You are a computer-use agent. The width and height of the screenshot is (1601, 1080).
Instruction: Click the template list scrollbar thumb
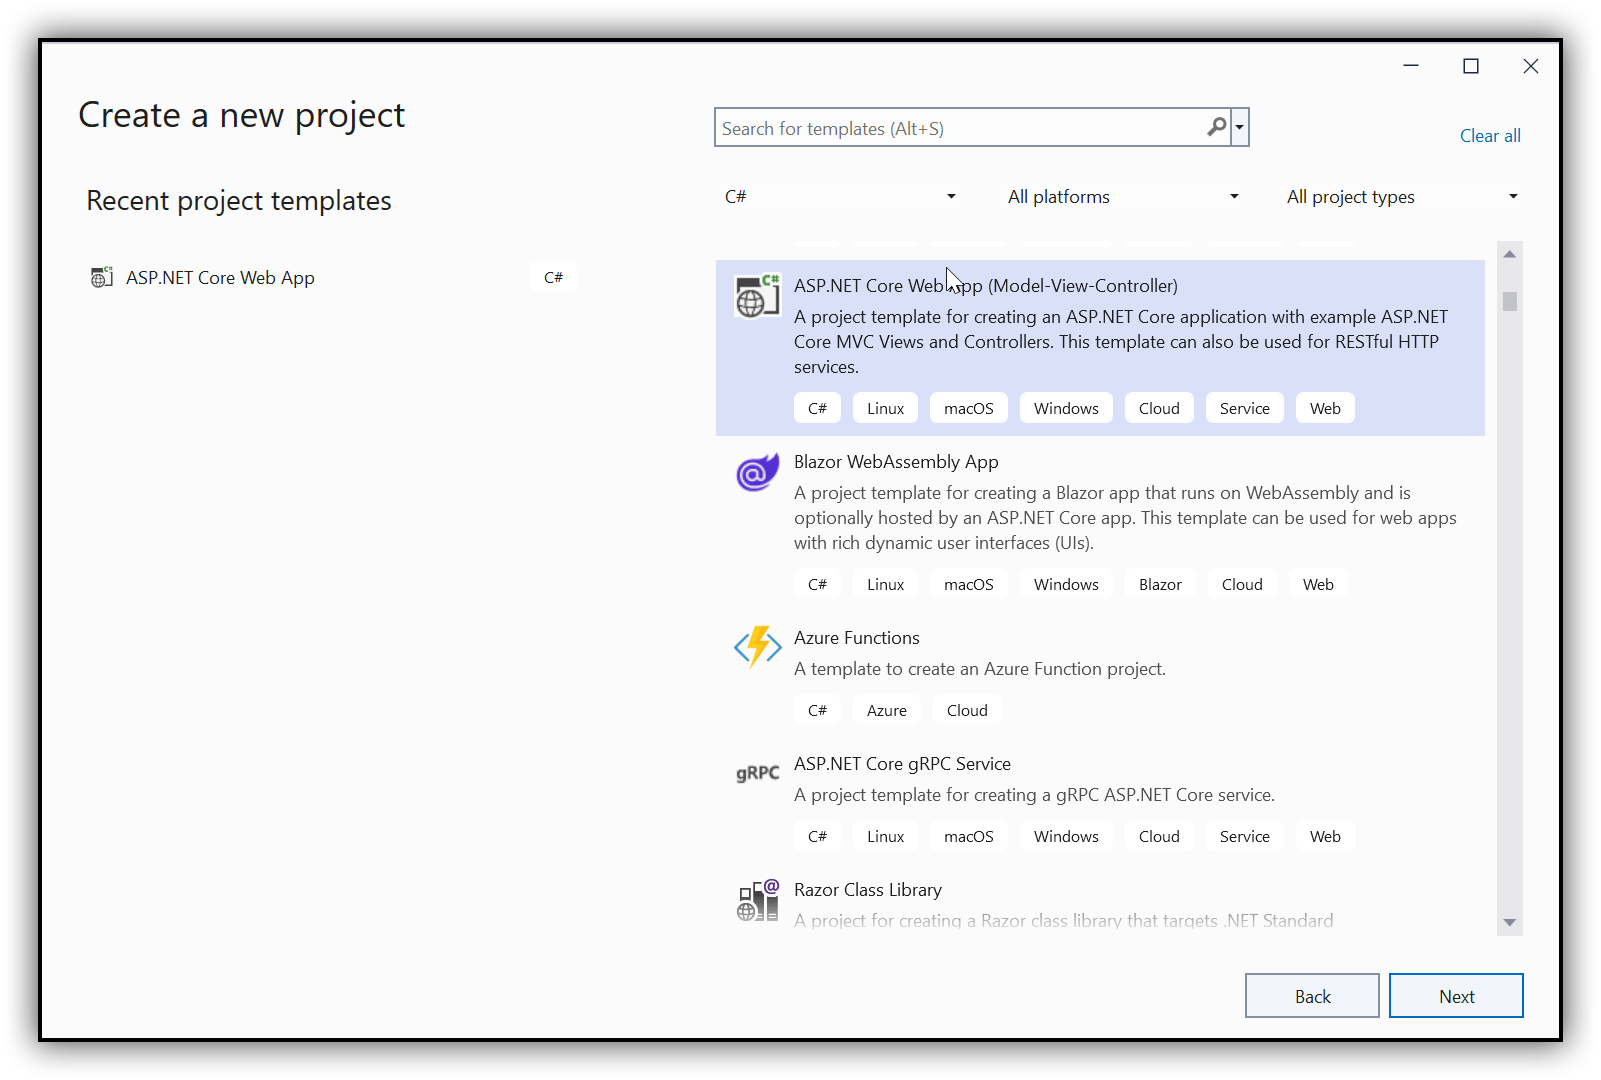click(x=1510, y=301)
